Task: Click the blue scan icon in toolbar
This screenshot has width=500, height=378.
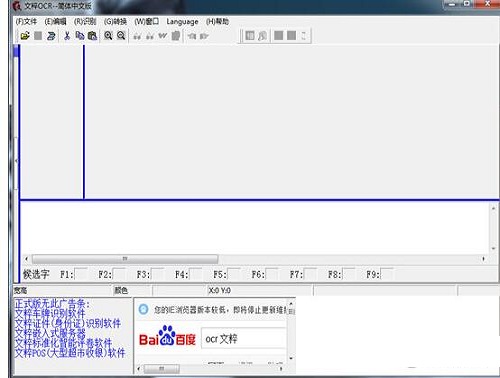Action: [x=51, y=35]
